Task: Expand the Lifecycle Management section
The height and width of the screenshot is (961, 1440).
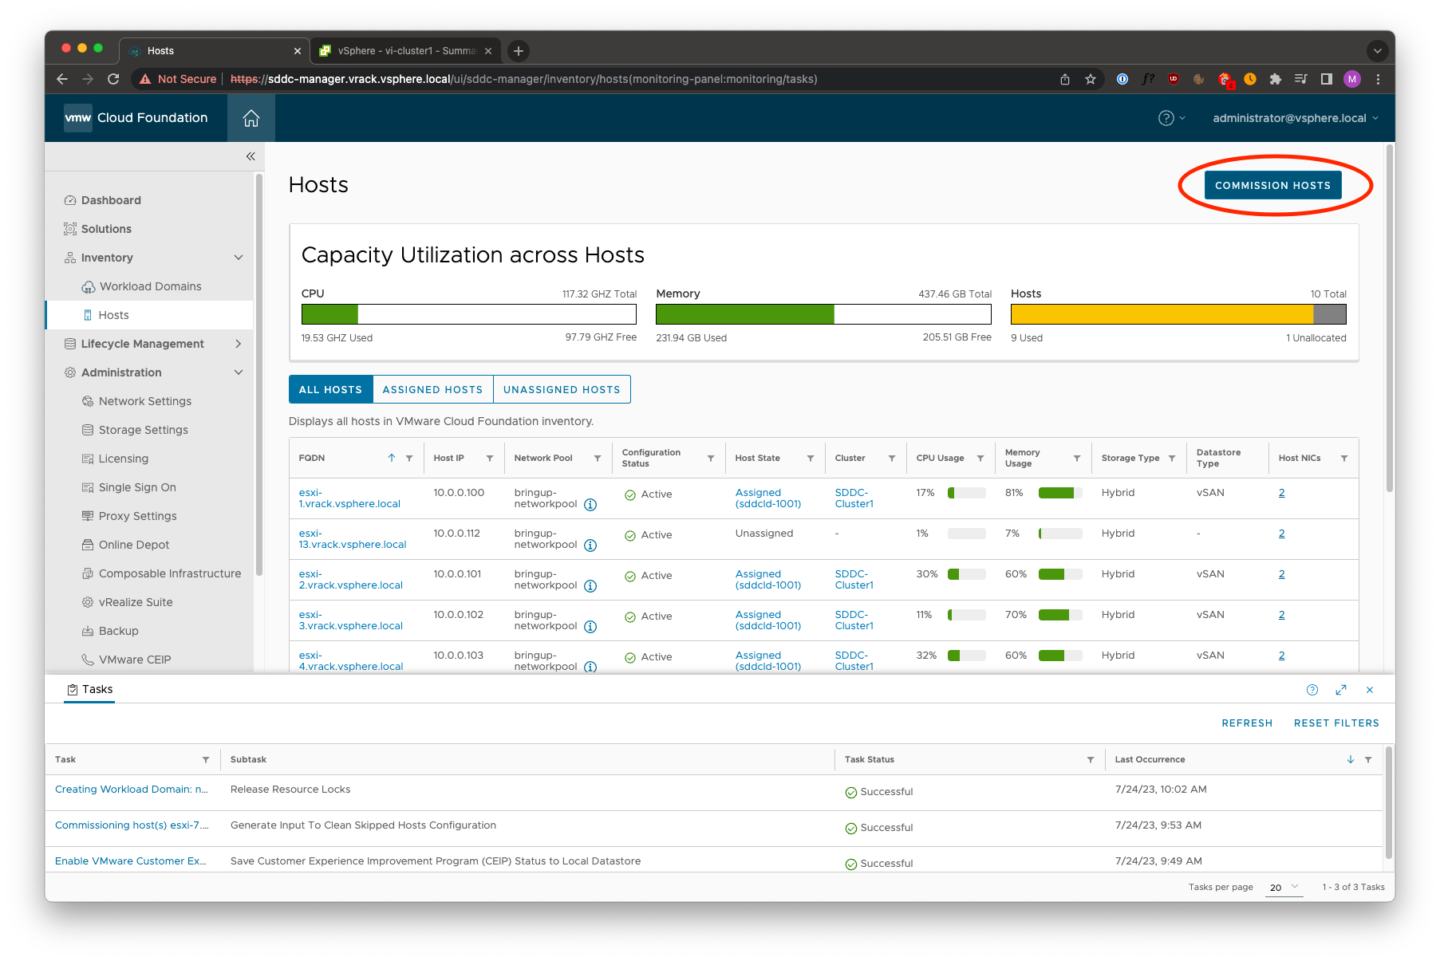Action: coord(238,343)
